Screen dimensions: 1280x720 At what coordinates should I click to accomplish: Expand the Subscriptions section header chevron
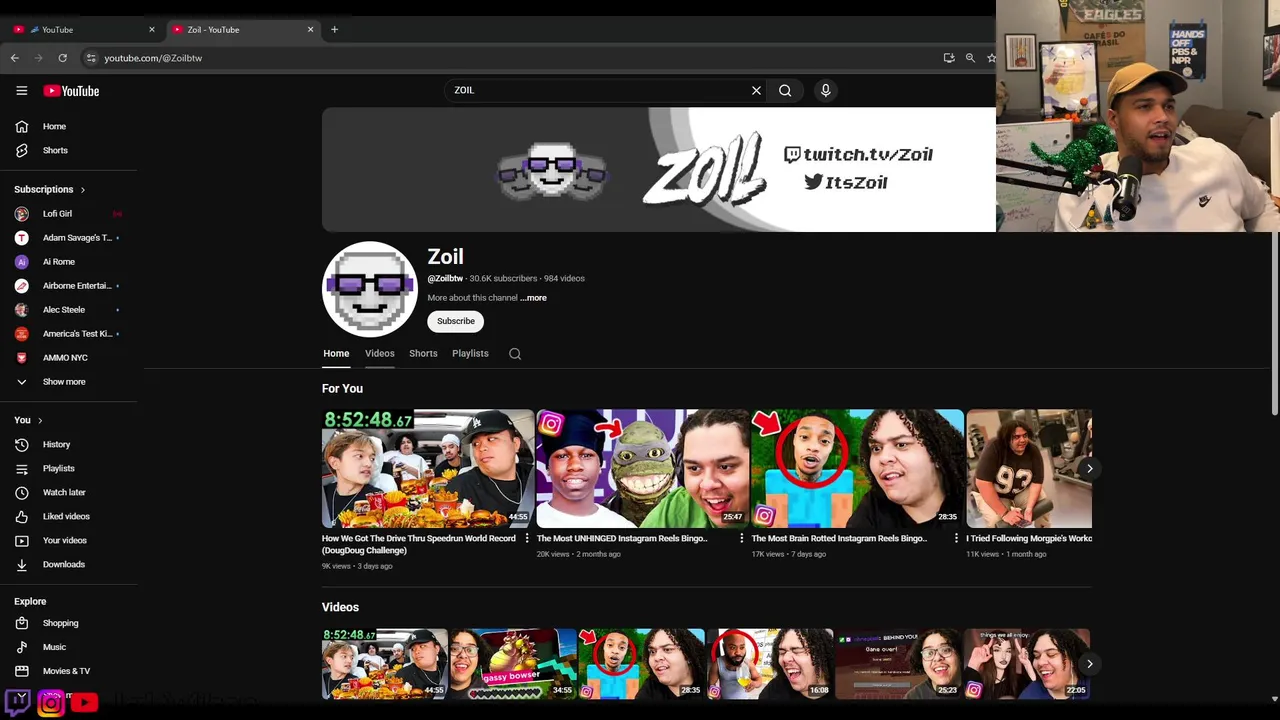point(82,189)
